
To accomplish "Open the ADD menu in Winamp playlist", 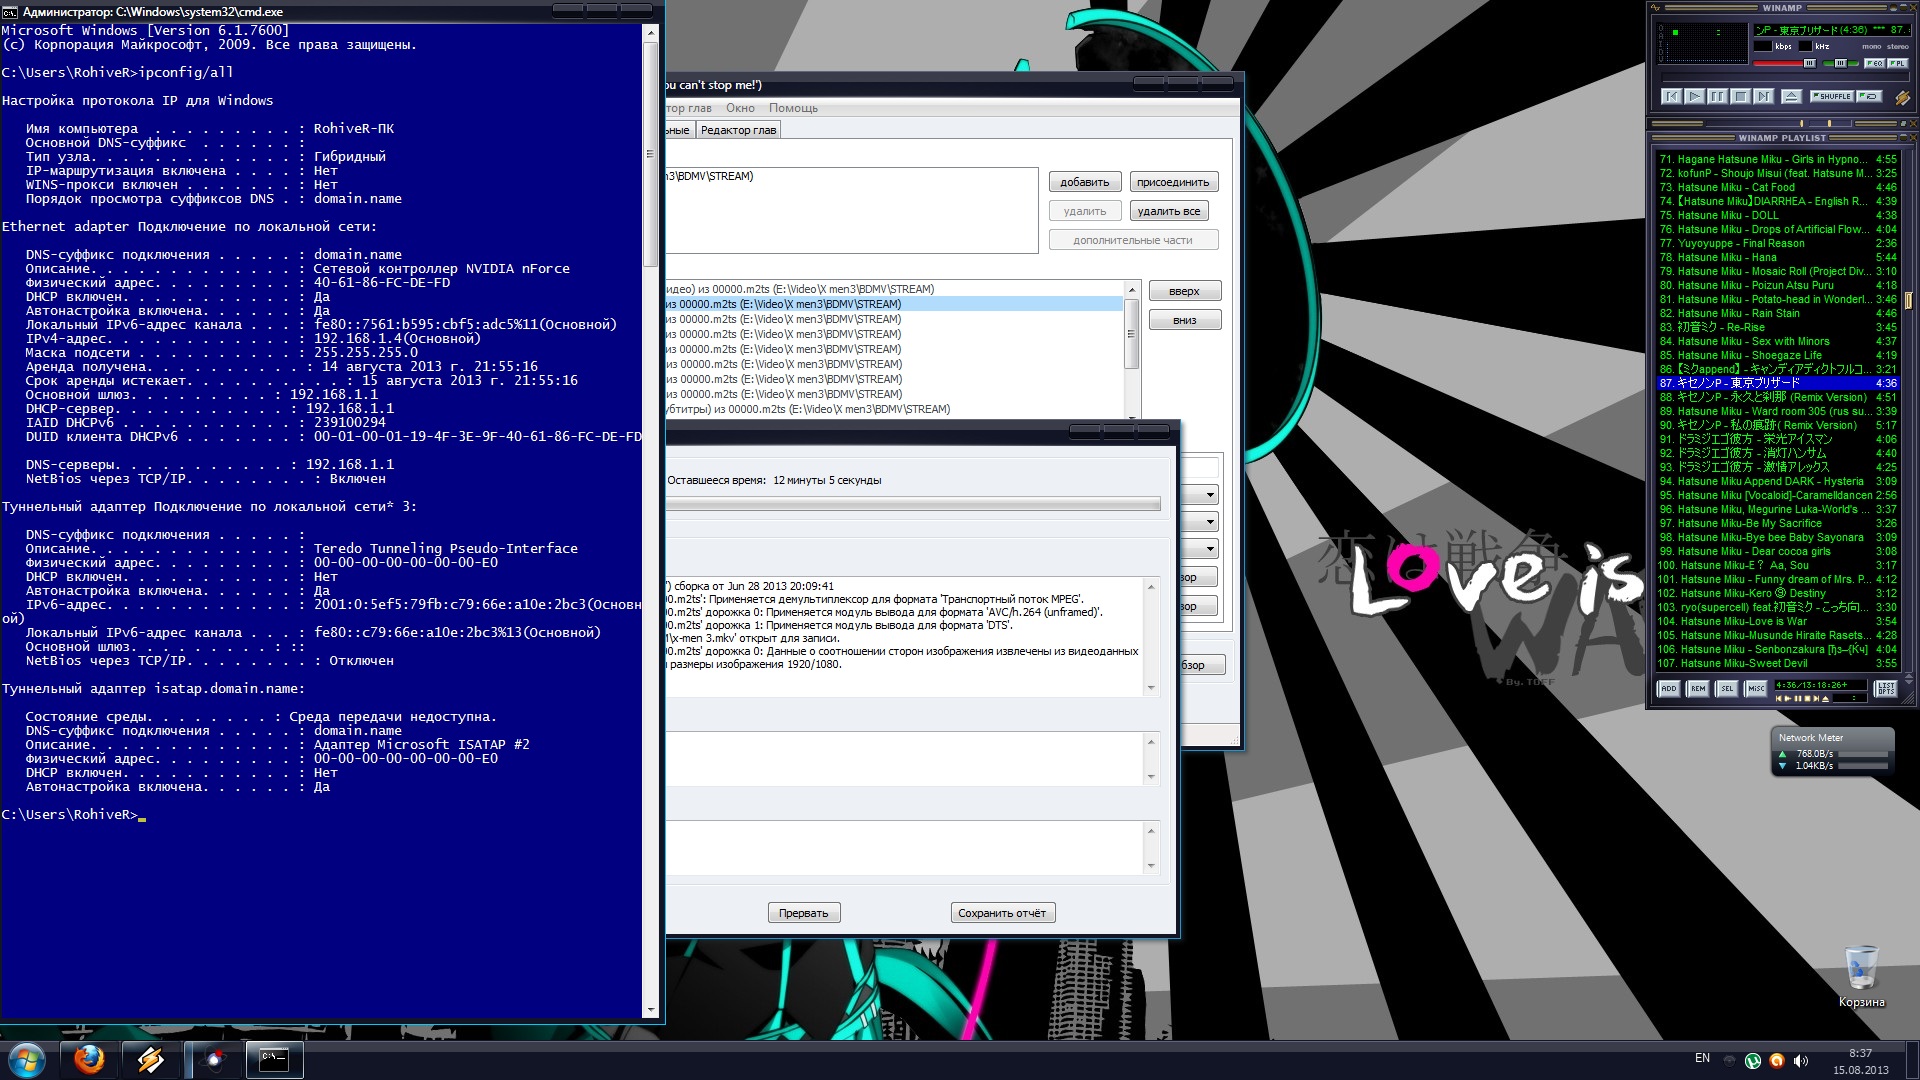I will 1668,688.
